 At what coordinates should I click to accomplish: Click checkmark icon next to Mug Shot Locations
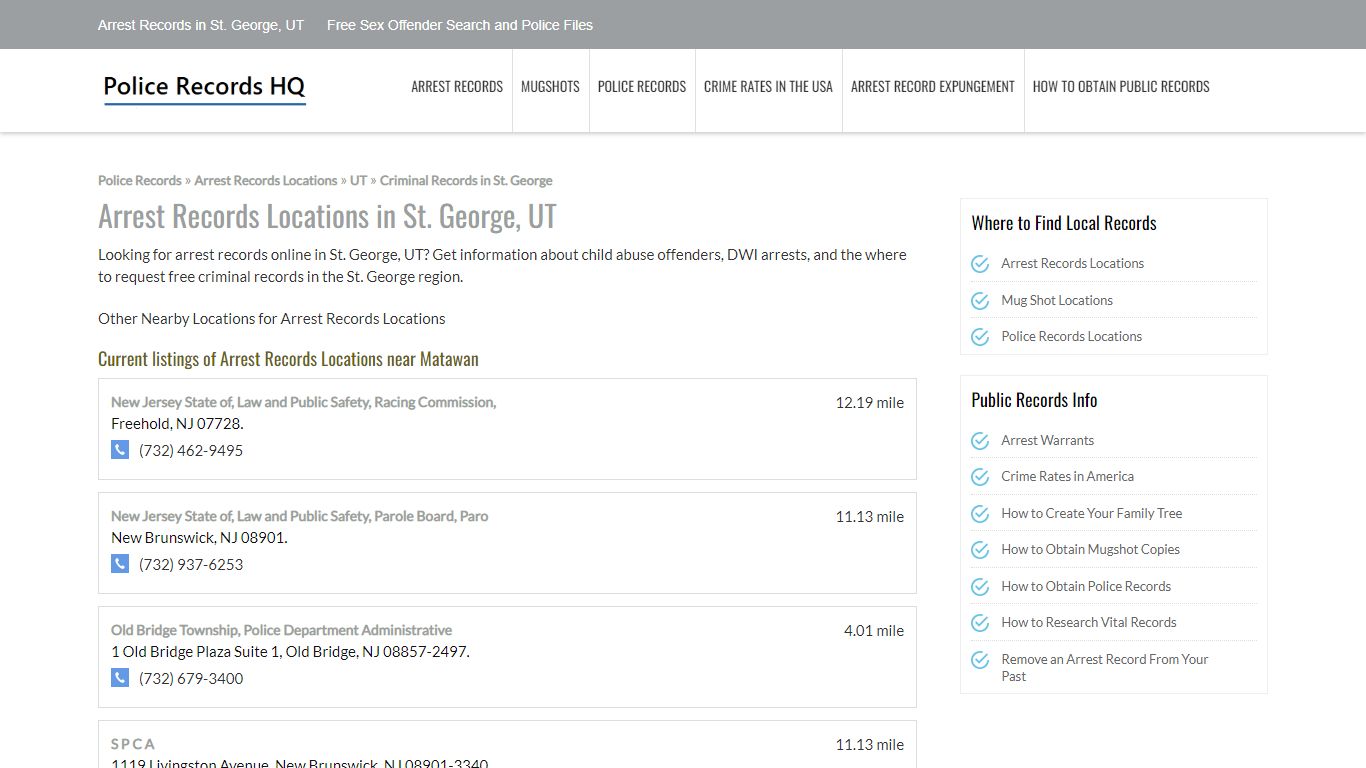point(980,300)
